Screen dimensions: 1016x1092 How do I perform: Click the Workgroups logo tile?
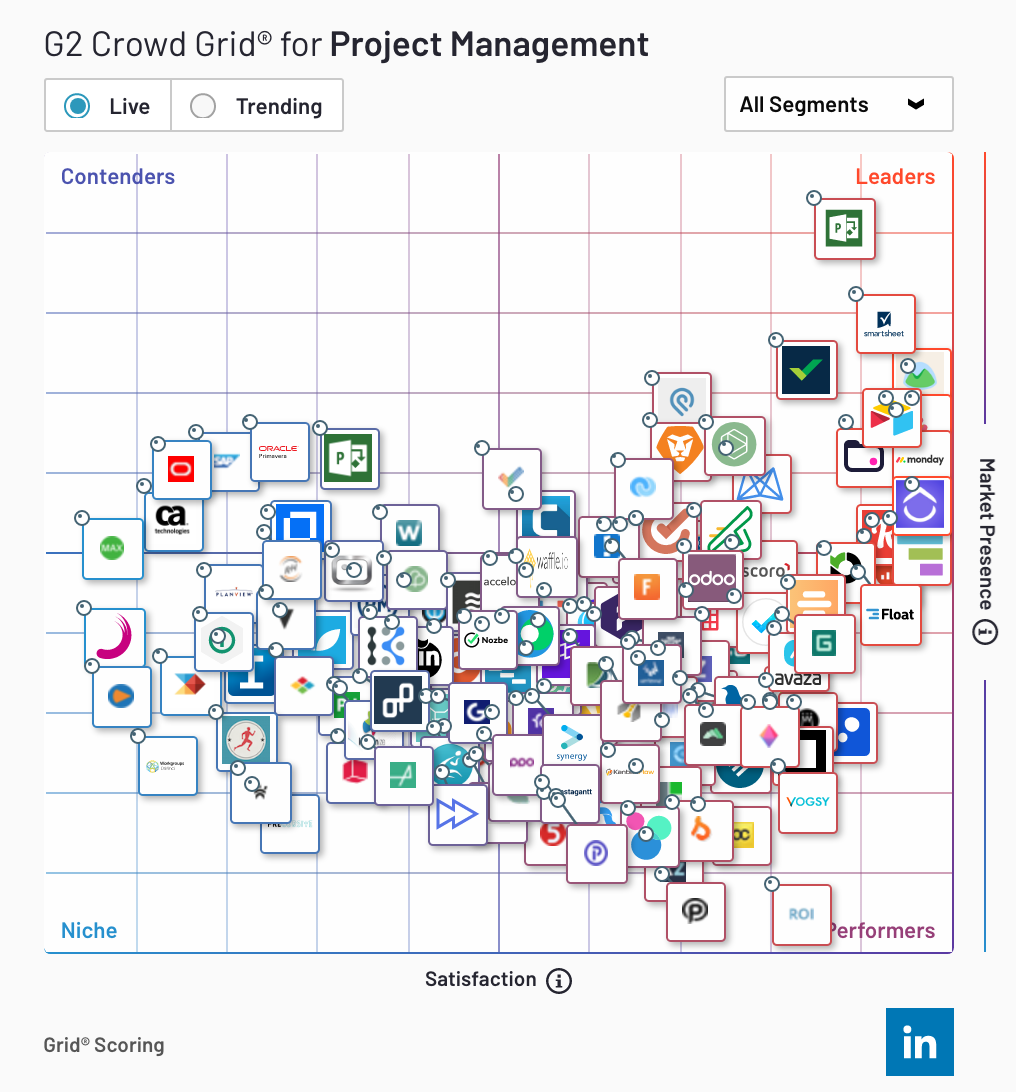click(x=167, y=765)
